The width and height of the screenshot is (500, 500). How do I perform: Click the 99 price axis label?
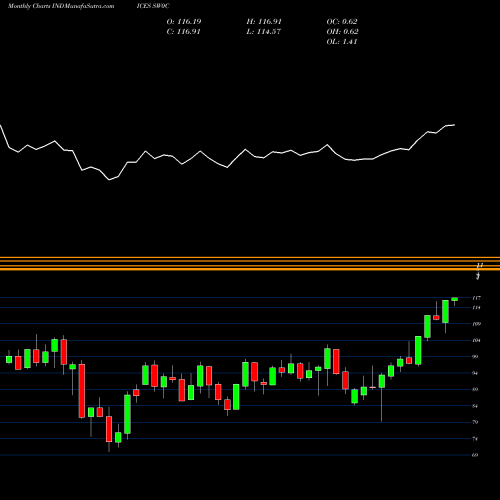click(x=475, y=357)
